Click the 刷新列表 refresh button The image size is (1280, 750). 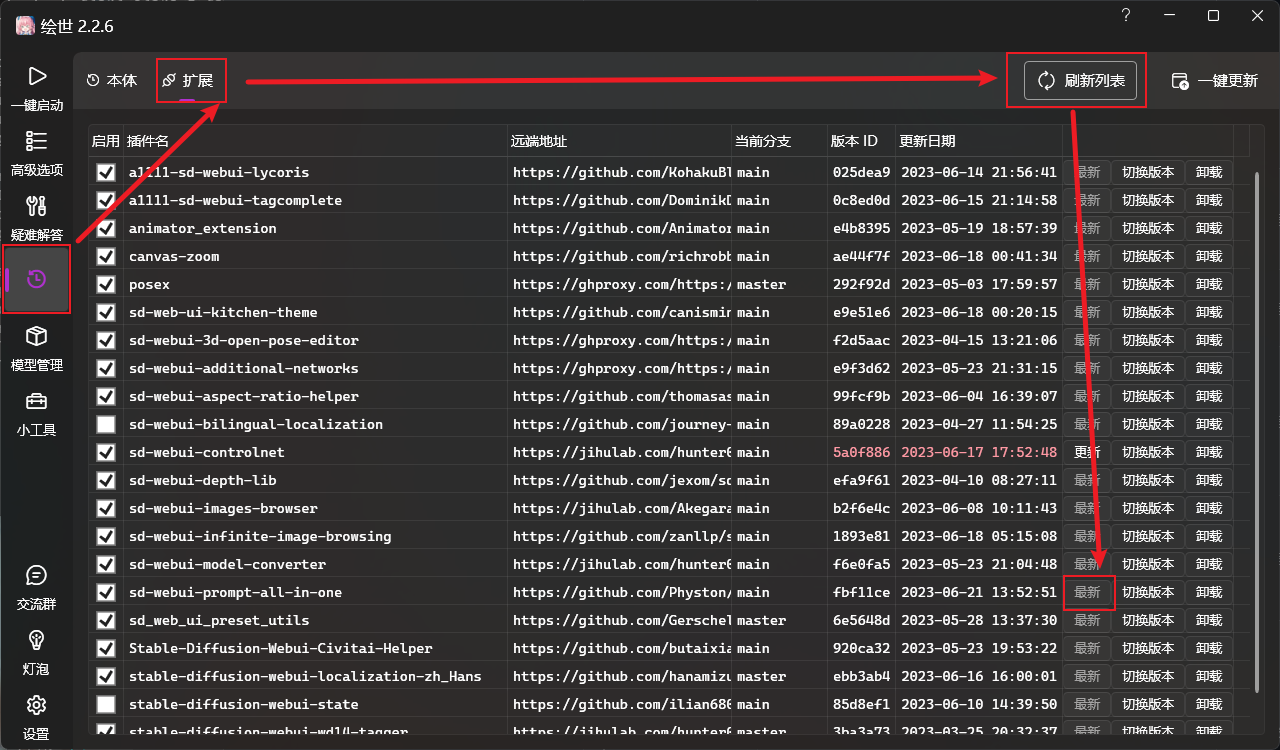[x=1081, y=81]
